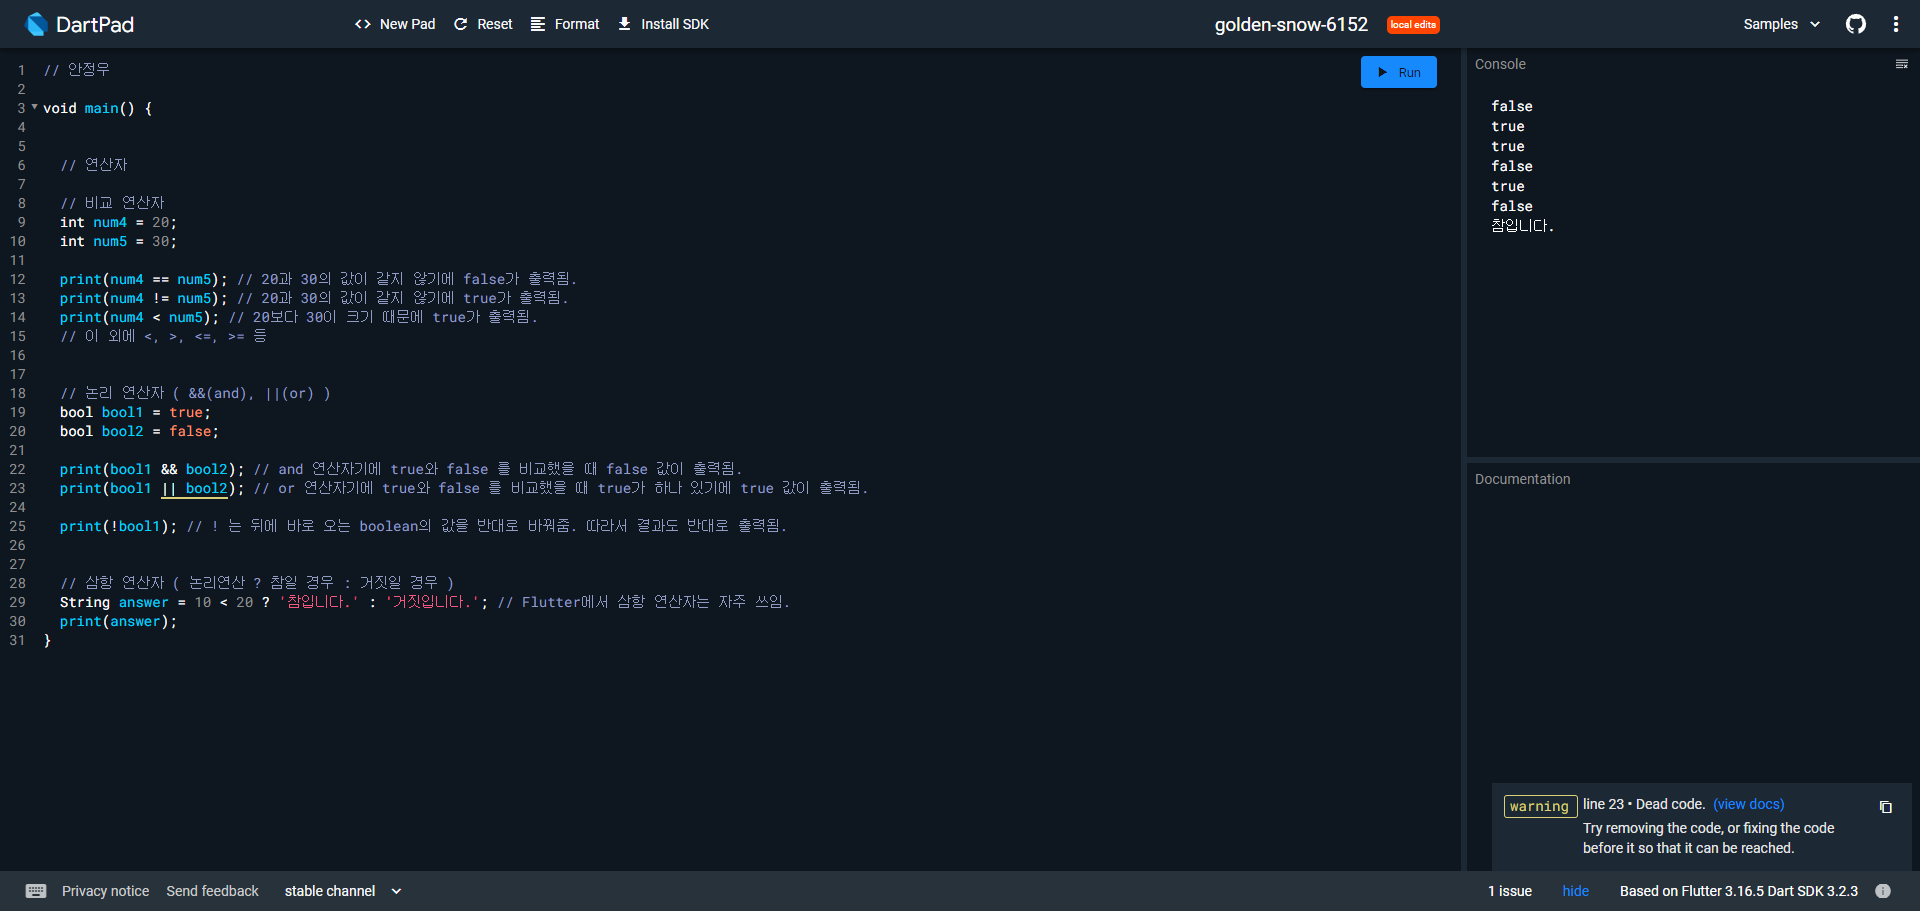Image resolution: width=1920 pixels, height=911 pixels.
Task: Open the stable channel dropdown
Action: tap(343, 891)
